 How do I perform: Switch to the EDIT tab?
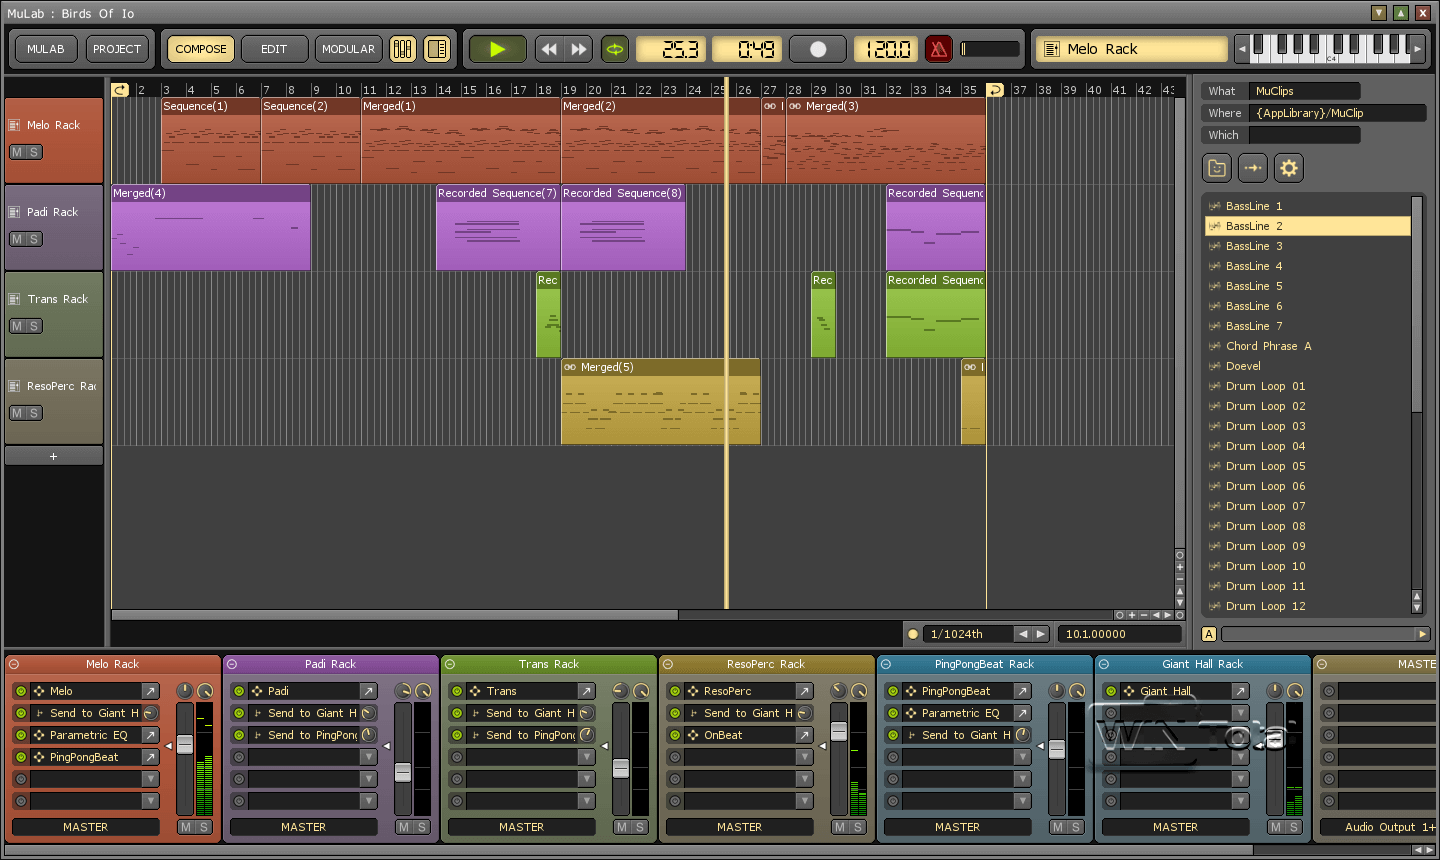(274, 49)
